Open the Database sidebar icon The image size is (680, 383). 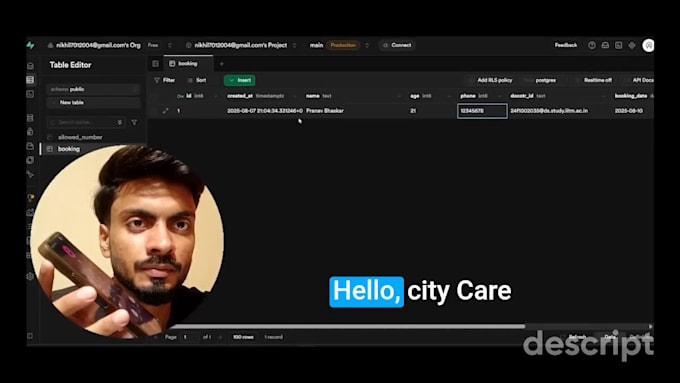(30, 118)
